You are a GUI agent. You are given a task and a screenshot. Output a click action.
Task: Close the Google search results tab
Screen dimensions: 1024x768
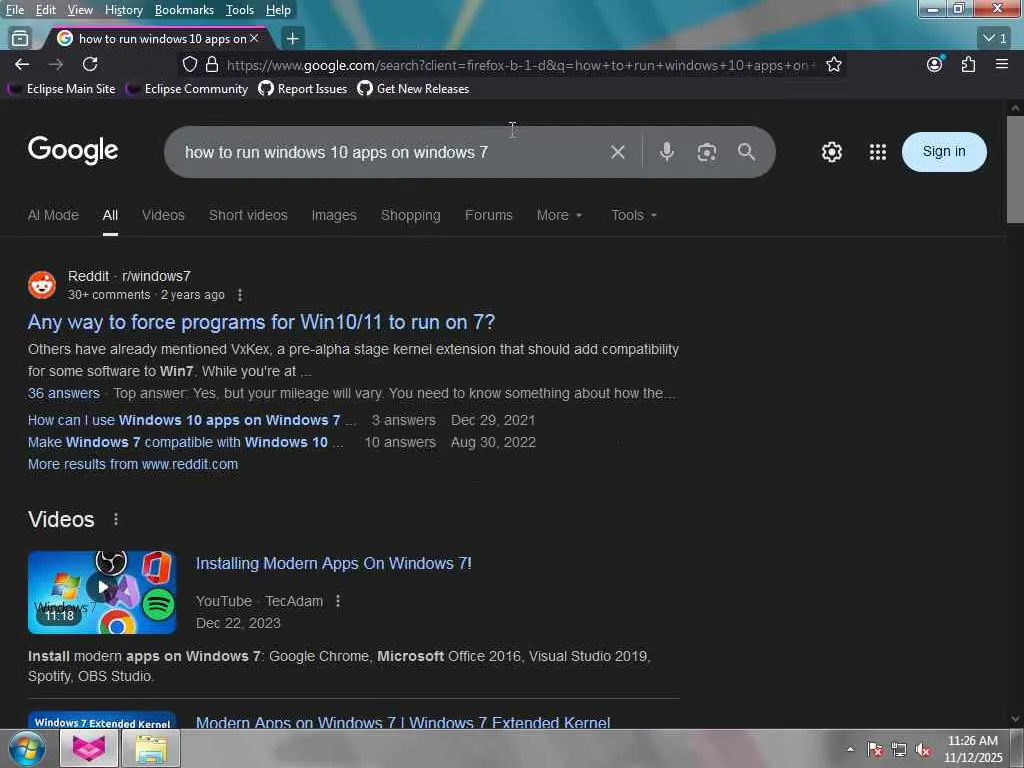pos(254,39)
